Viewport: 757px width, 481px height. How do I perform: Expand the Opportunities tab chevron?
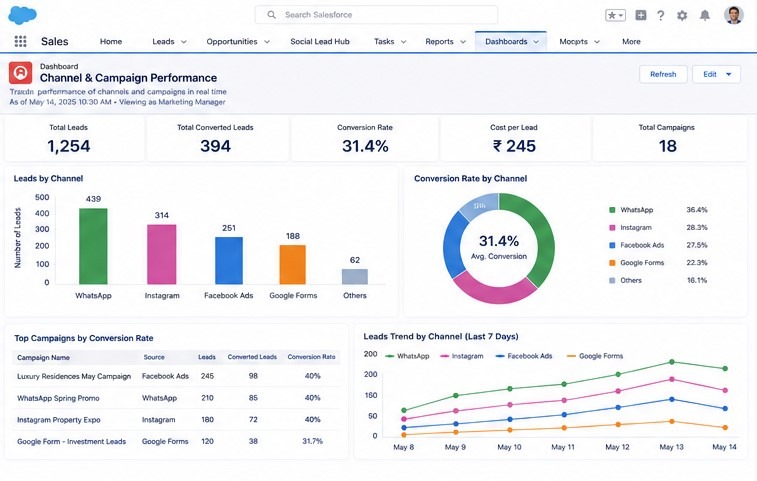[x=266, y=42]
